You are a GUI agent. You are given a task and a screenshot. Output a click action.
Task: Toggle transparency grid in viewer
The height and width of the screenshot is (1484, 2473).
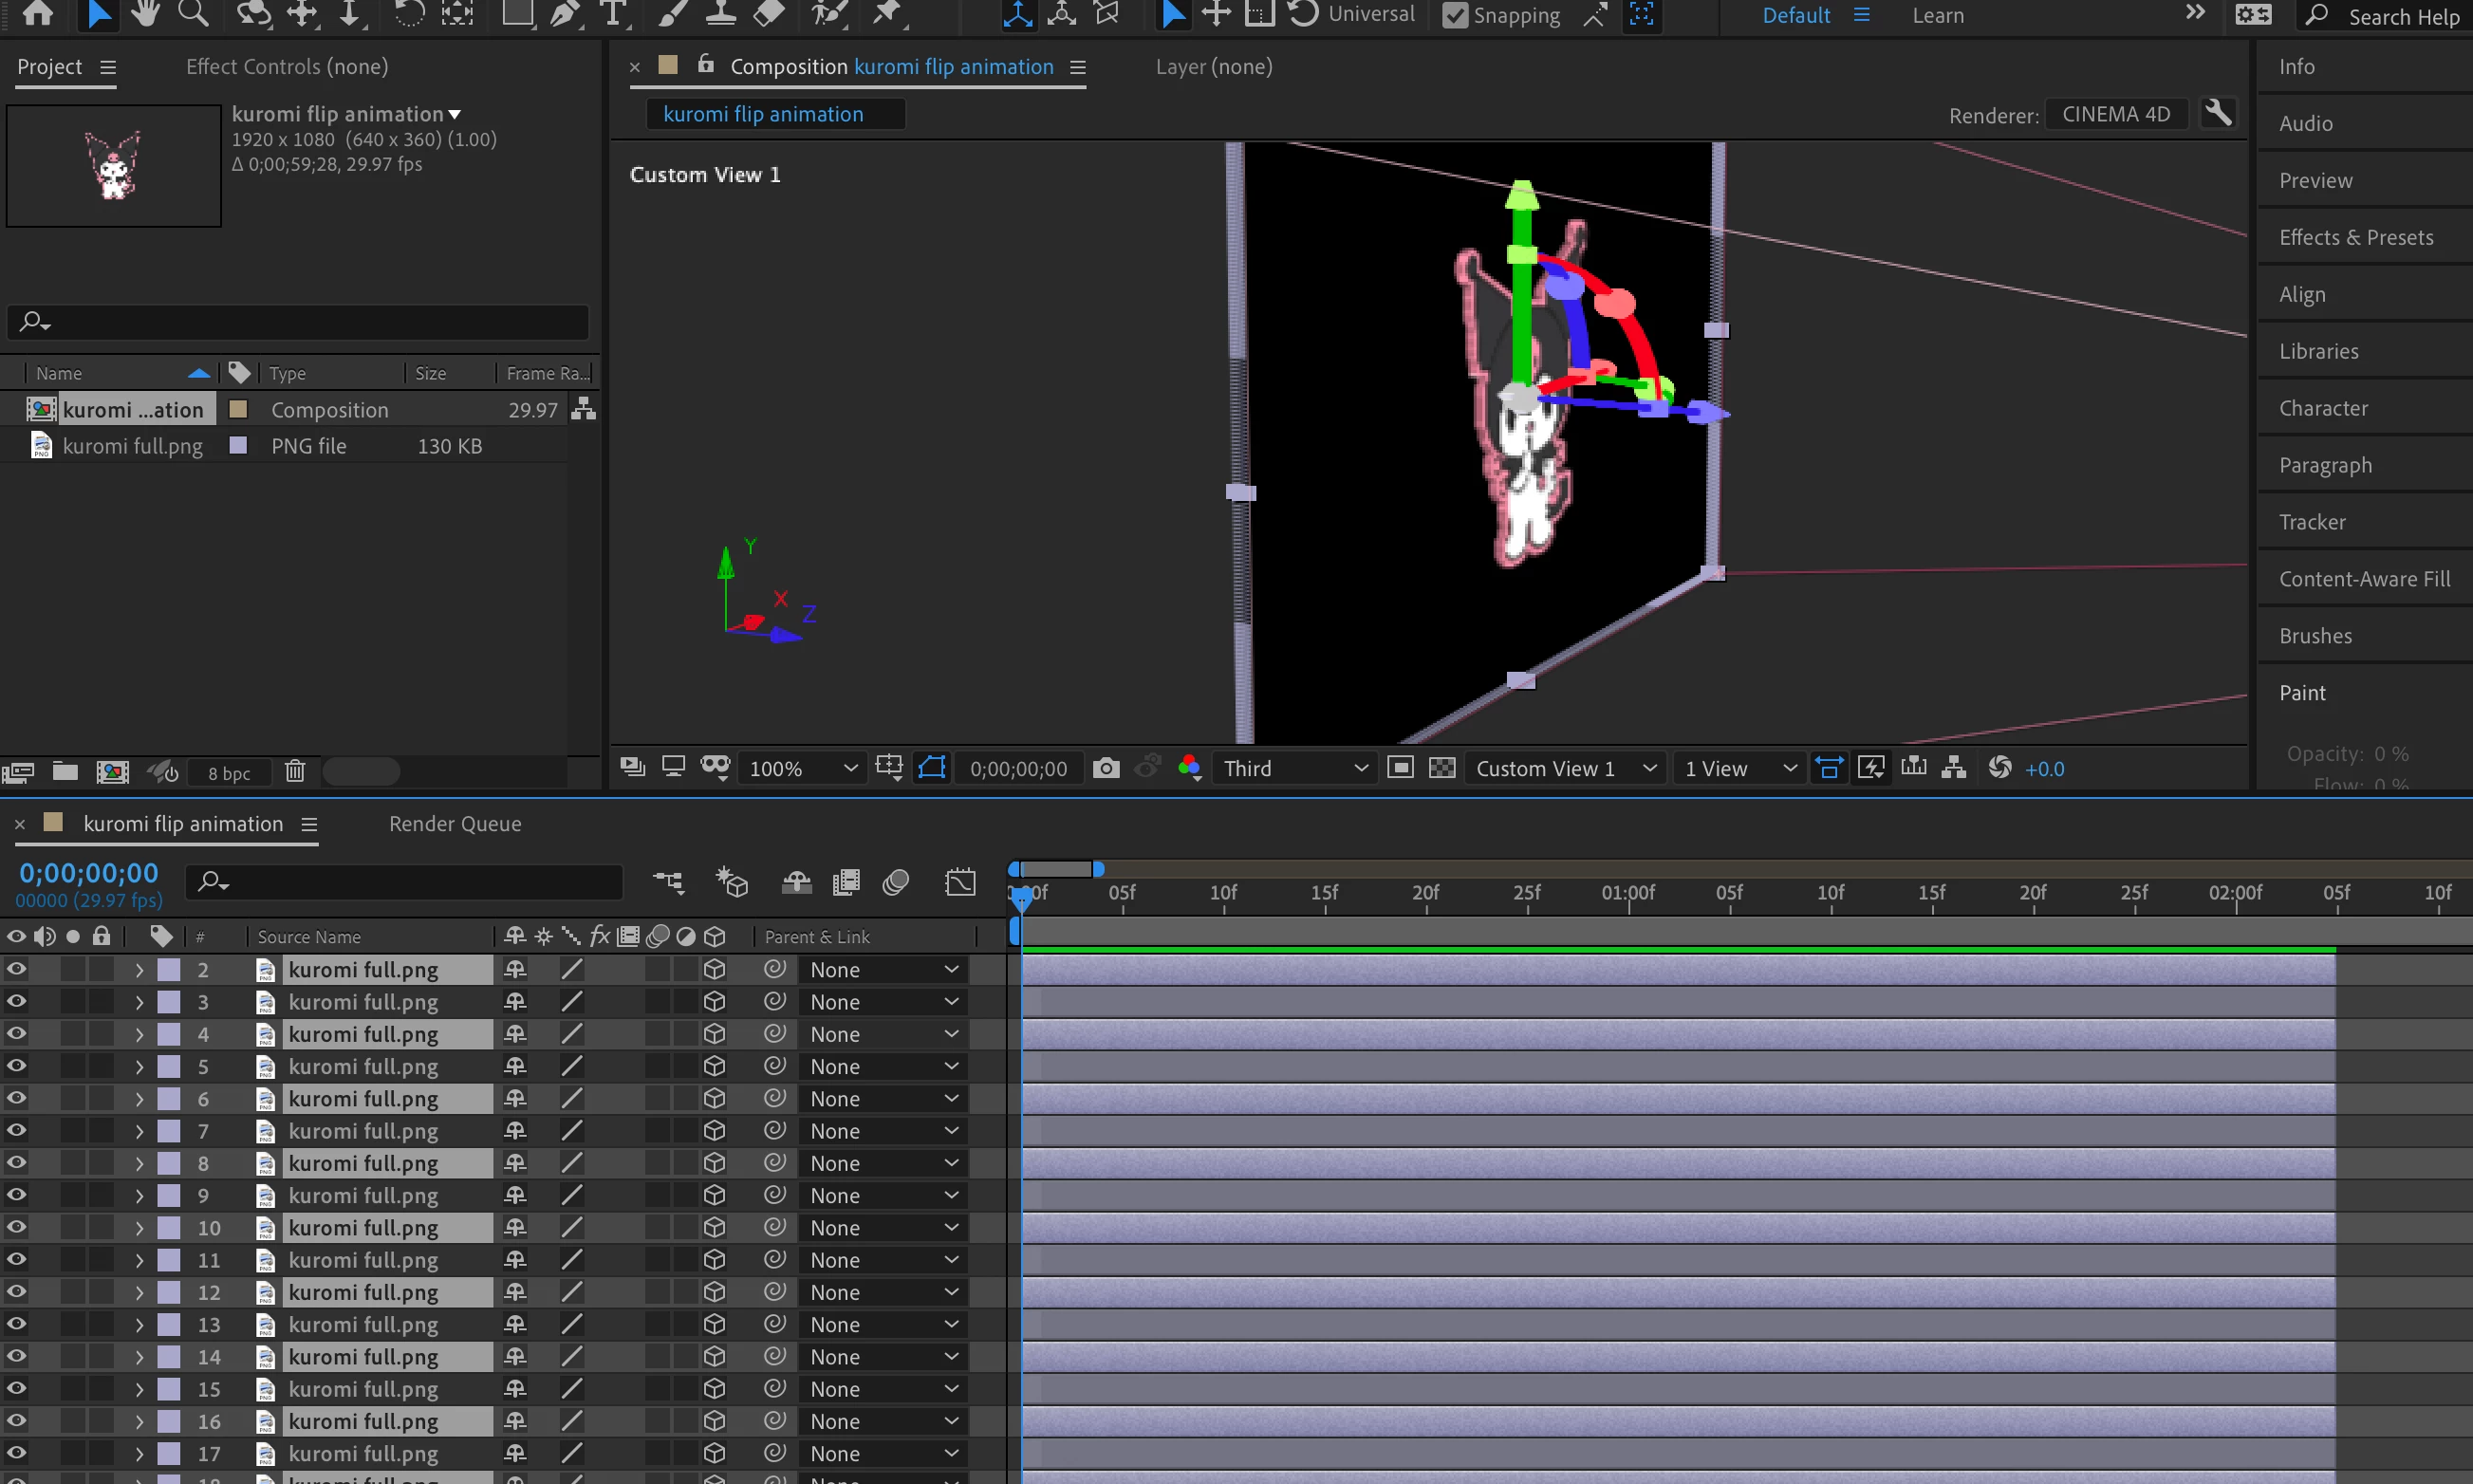pos(1442,768)
